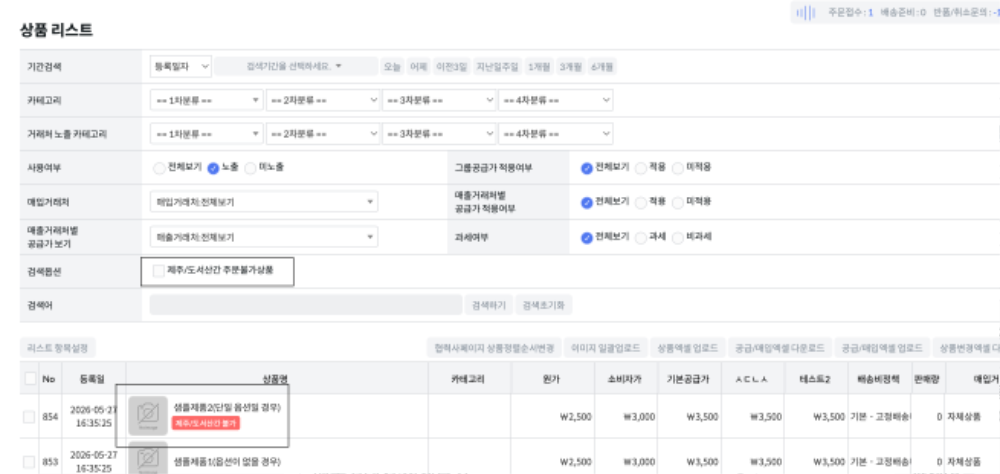Click 배송준비:0 status counter

[903, 12]
